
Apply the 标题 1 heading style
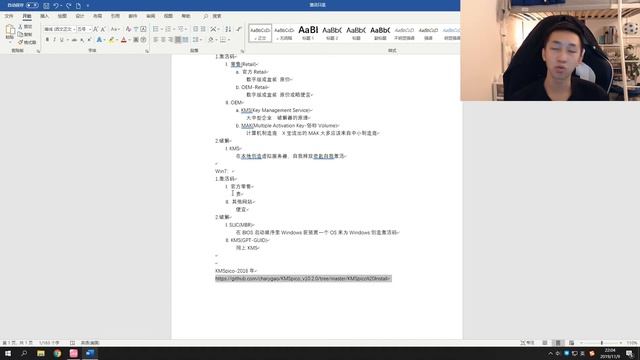[308, 33]
